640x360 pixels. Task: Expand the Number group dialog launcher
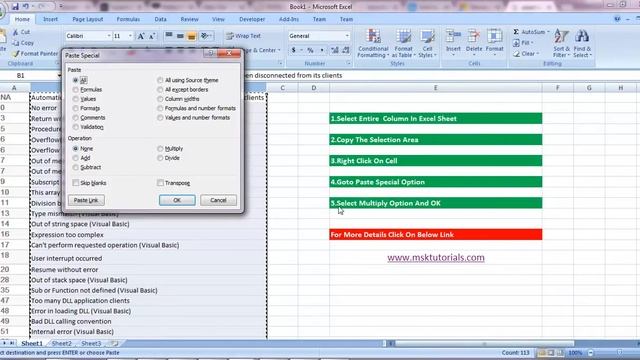(x=349, y=64)
